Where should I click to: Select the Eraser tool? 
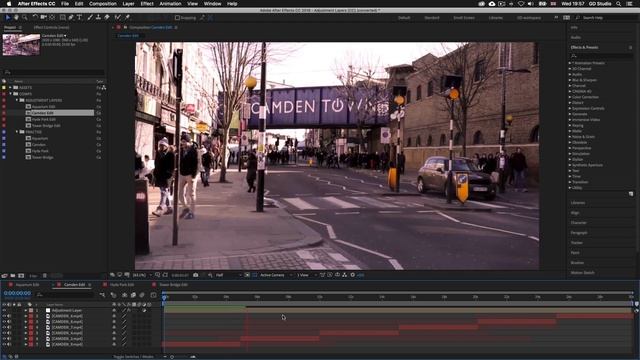point(107,18)
